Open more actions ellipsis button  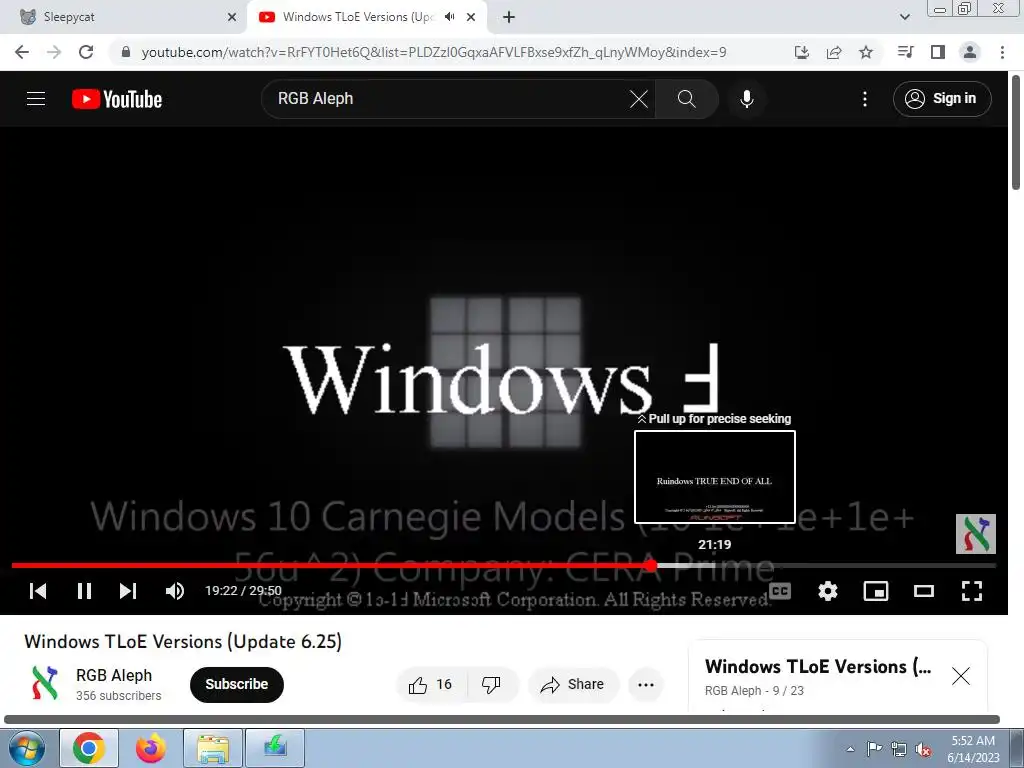click(646, 684)
